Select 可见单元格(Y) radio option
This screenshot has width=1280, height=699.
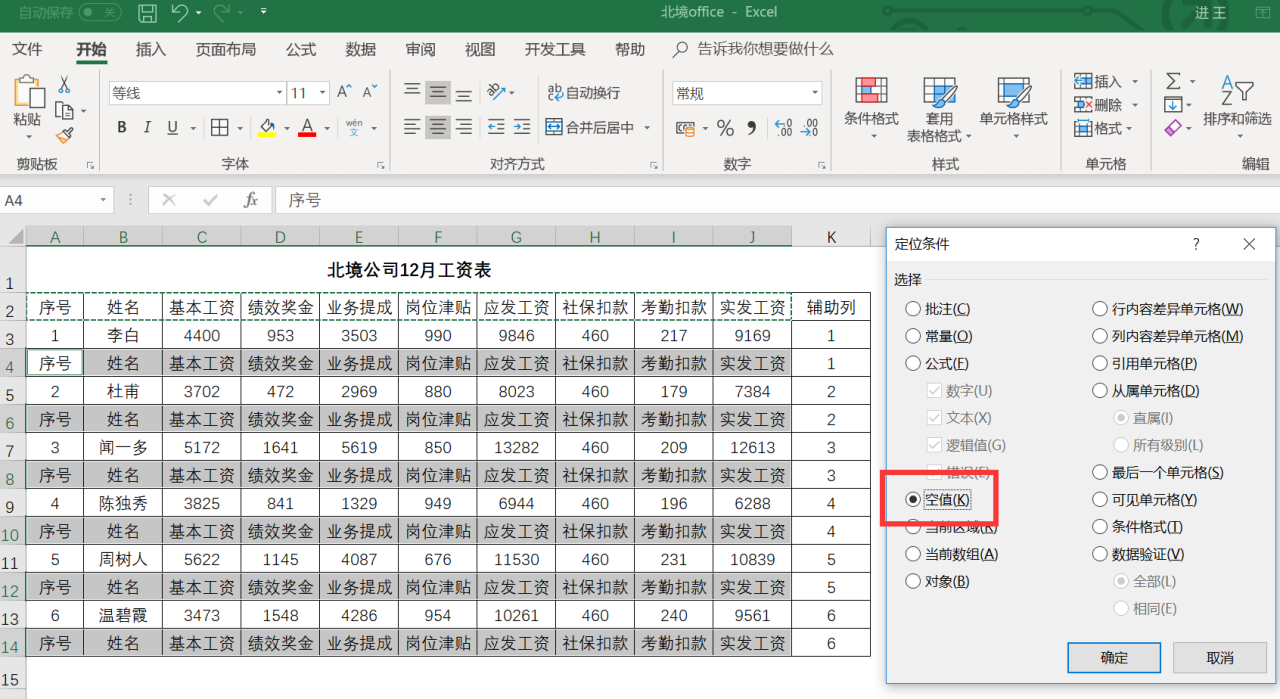click(1145, 499)
